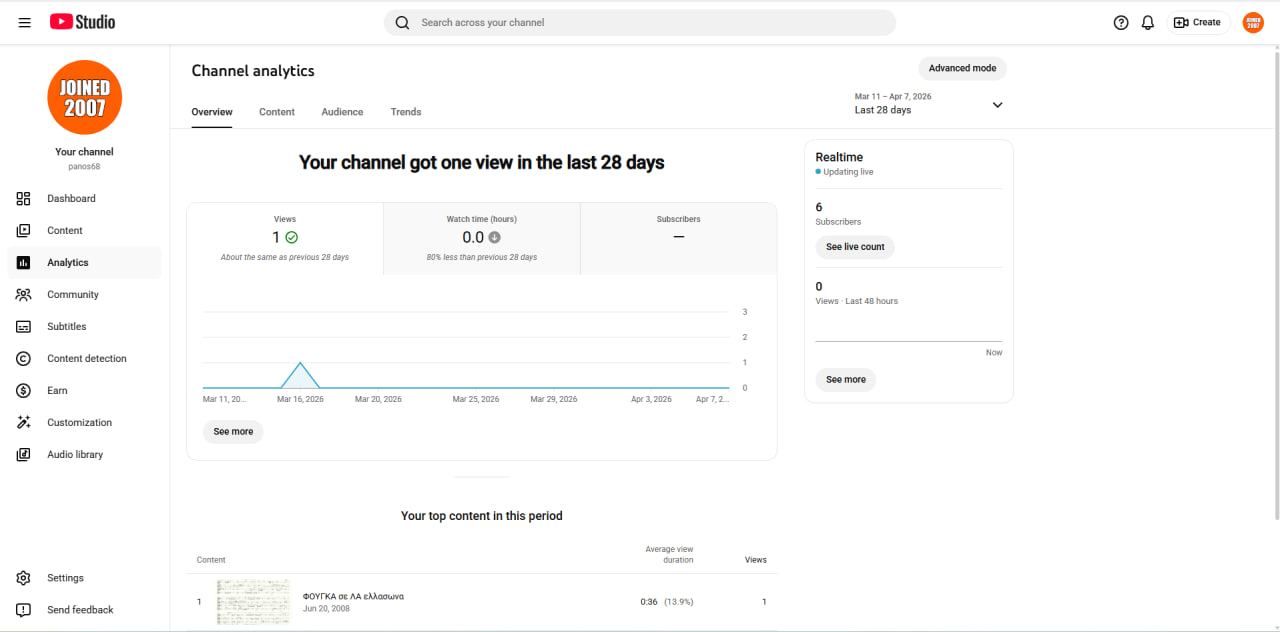Click the Subtitles sidebar icon
Viewport: 1280px width, 632px height.
24,326
